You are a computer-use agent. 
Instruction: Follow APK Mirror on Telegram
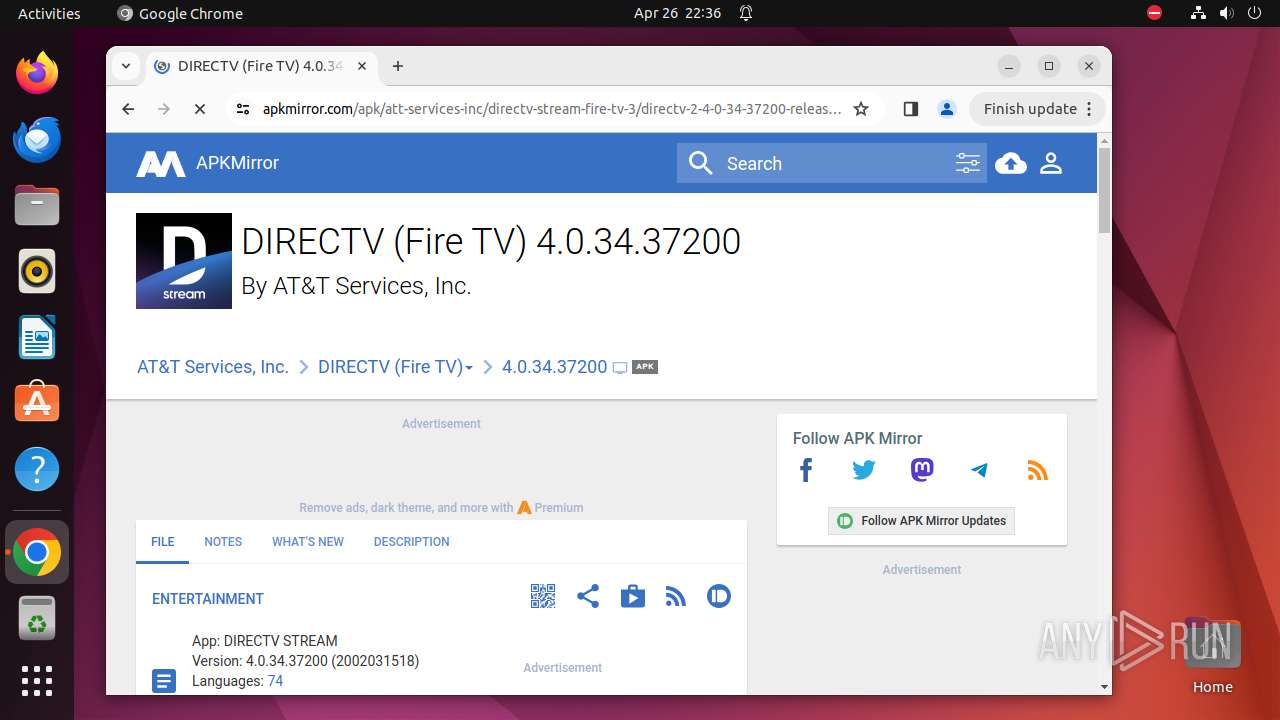point(979,470)
